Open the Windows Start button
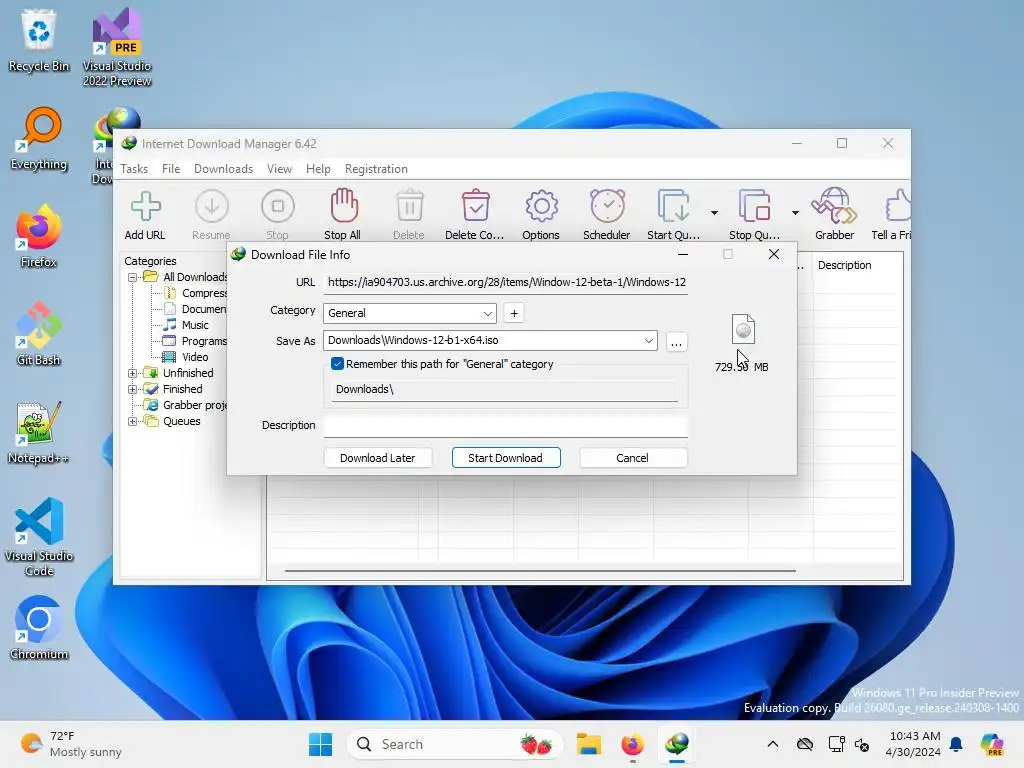The image size is (1024, 768). [320, 744]
